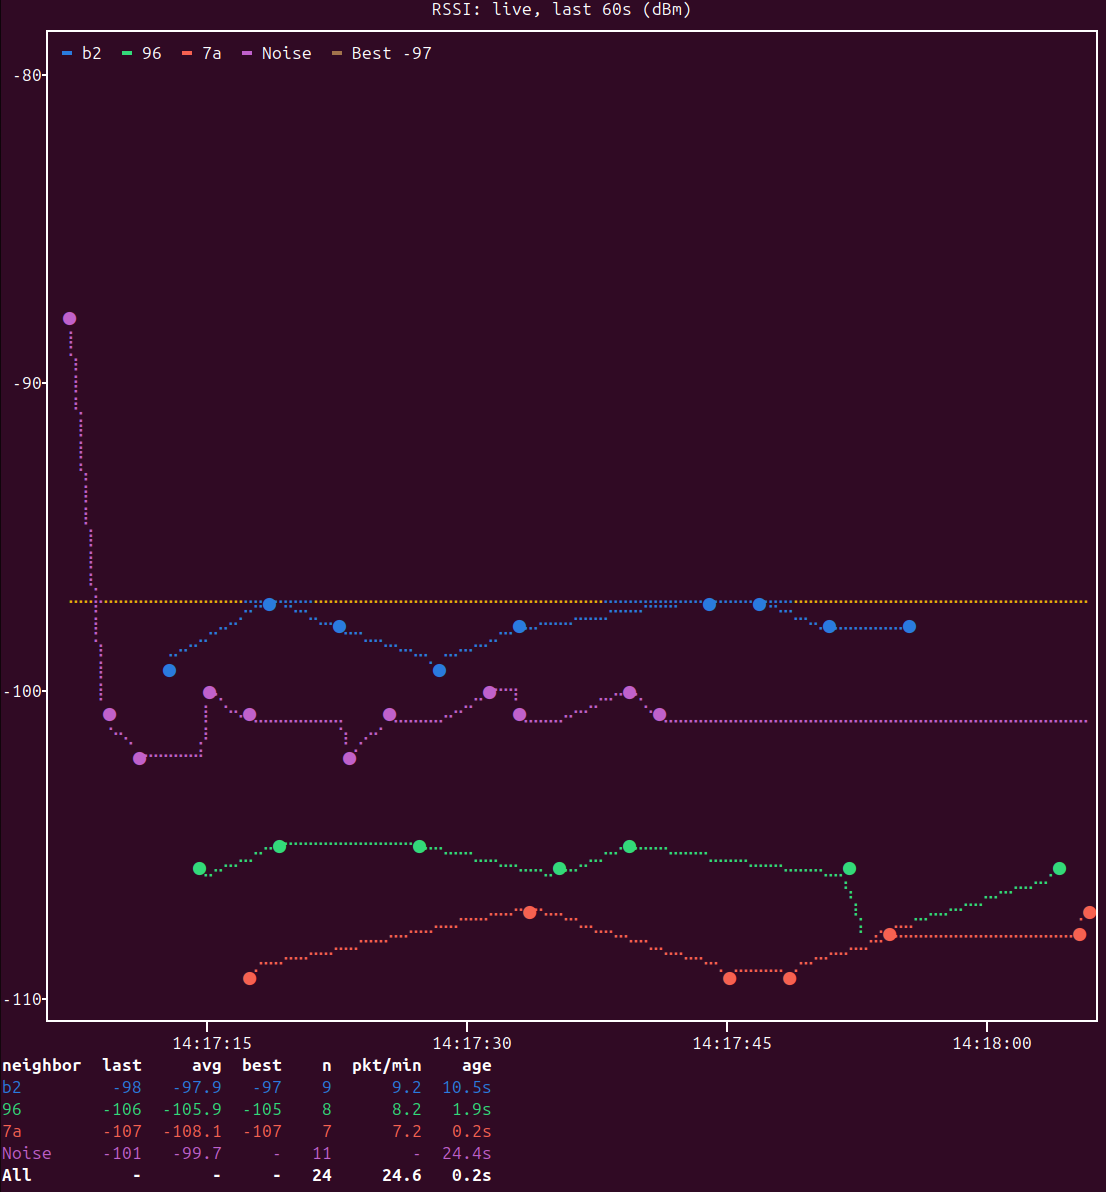
Task: Click the purple Noise legend color swatch
Action: (247, 53)
